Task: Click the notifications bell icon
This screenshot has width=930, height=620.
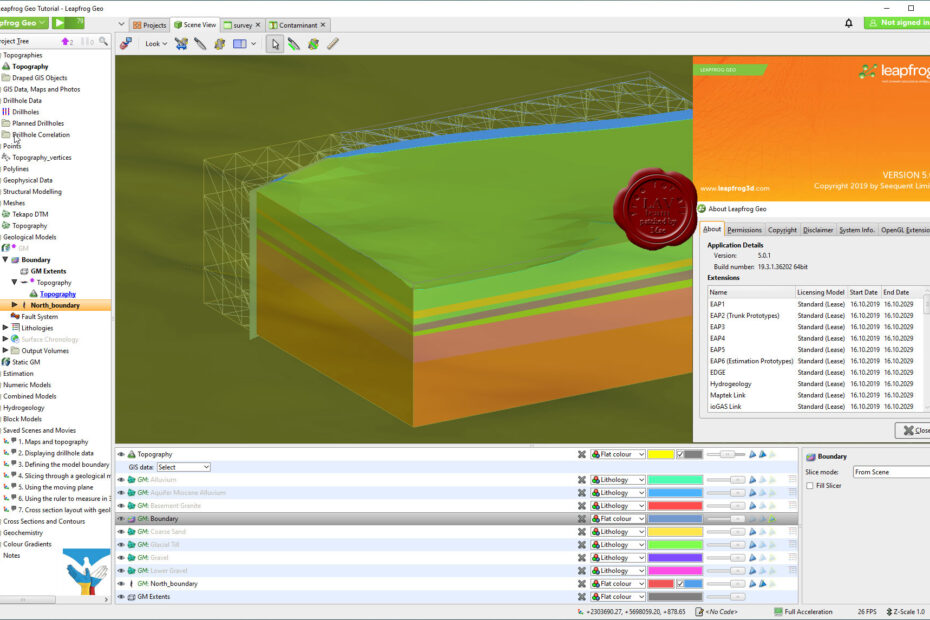Action: [x=849, y=23]
